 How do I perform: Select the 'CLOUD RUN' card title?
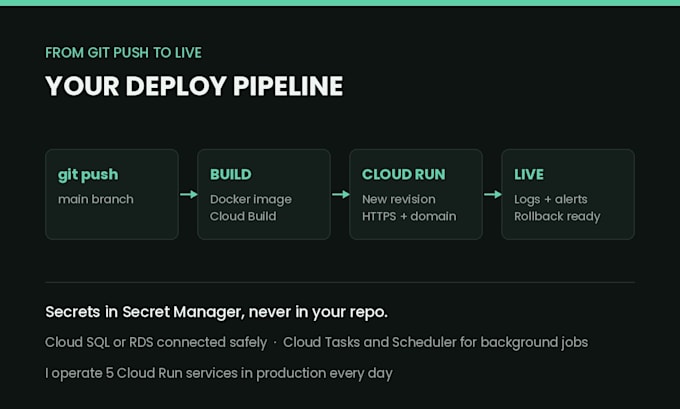(403, 174)
